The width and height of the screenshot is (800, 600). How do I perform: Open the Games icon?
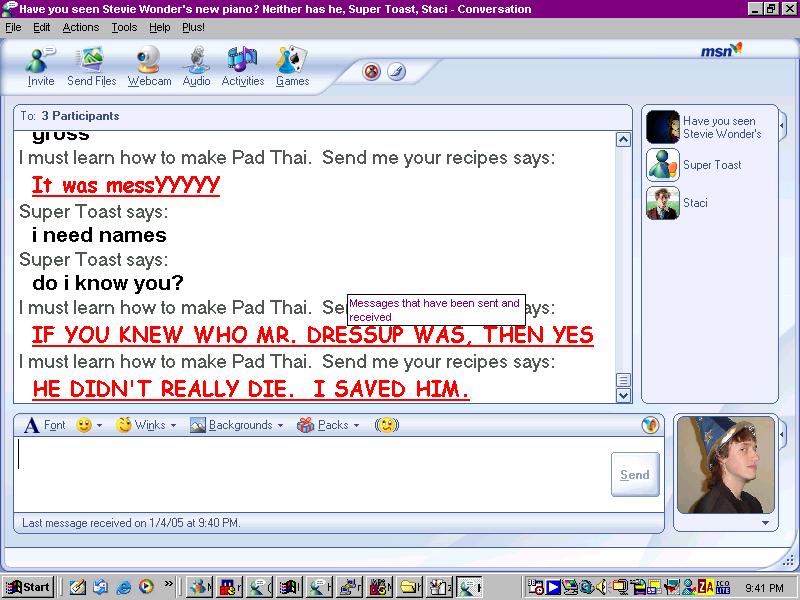click(x=292, y=66)
